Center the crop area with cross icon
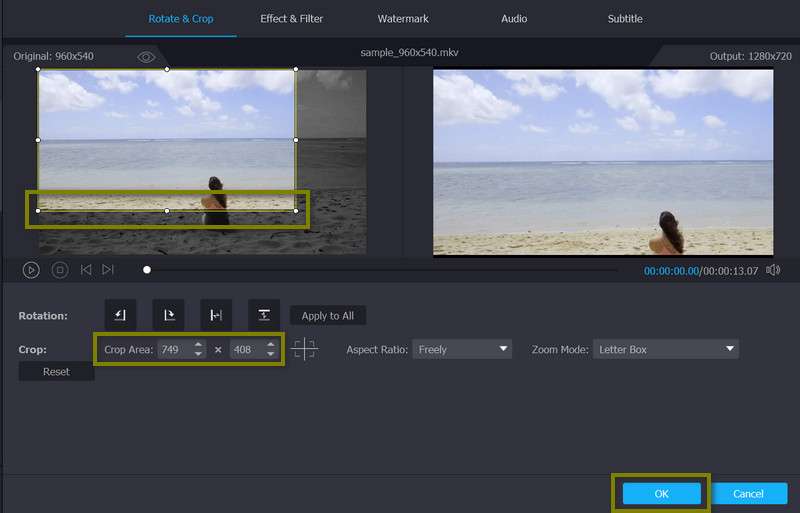The width and height of the screenshot is (800, 513). pos(305,350)
